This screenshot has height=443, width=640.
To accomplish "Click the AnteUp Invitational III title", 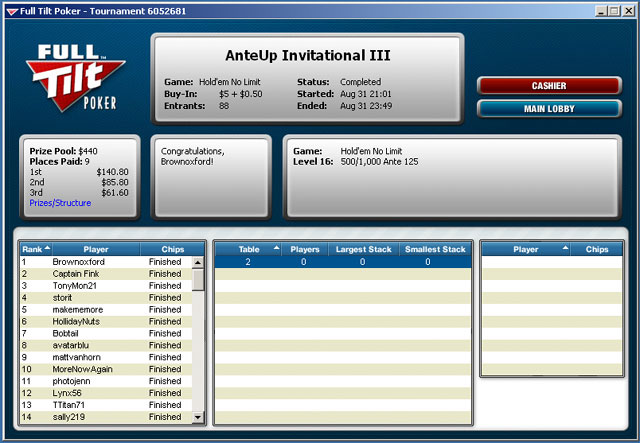I will 308,55.
